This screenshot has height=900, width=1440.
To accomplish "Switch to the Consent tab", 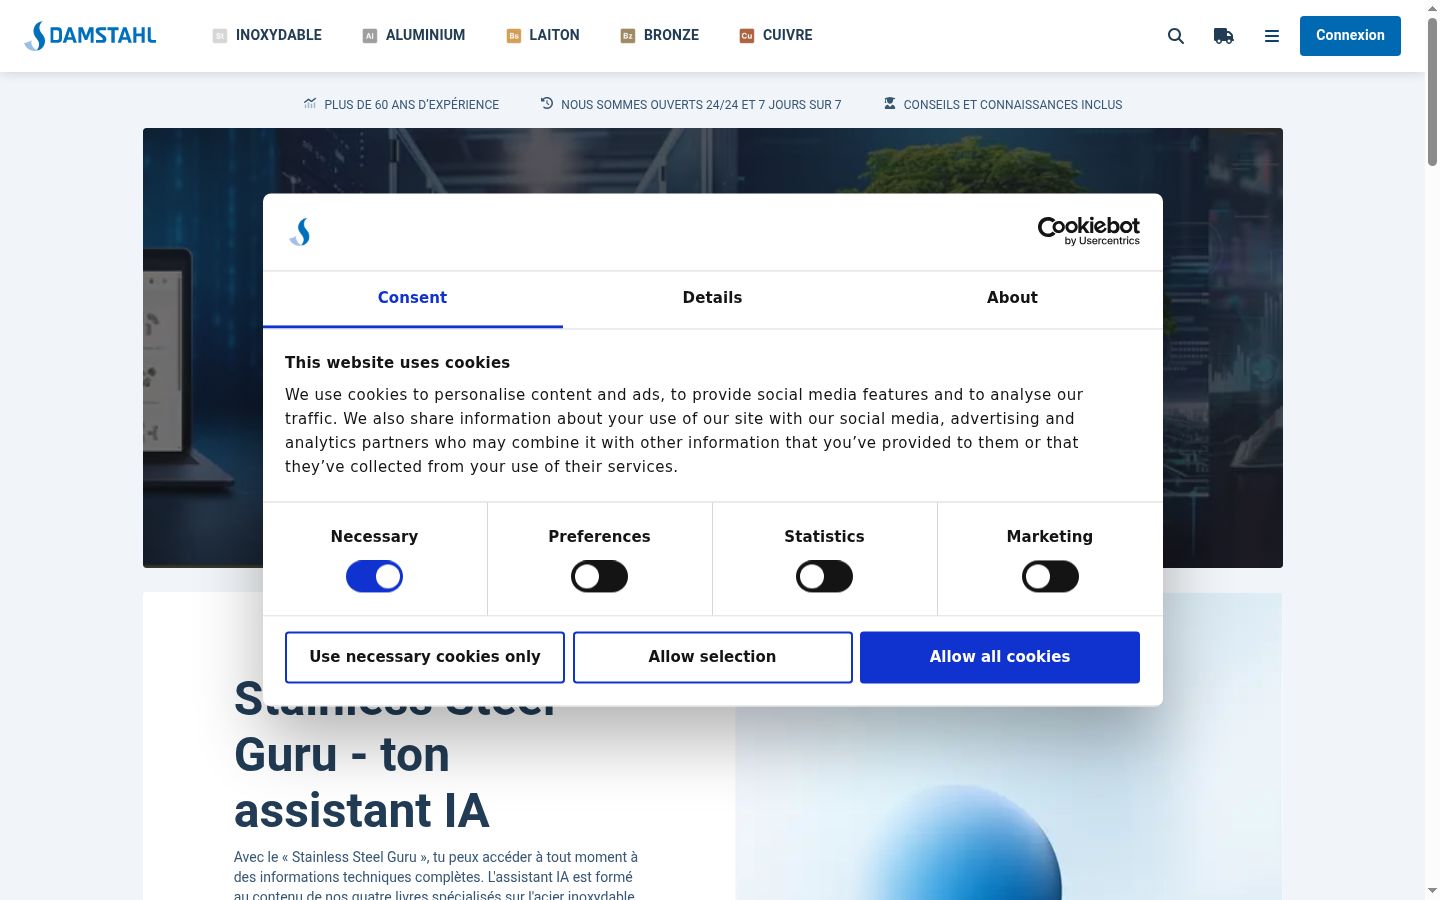I will point(412,298).
